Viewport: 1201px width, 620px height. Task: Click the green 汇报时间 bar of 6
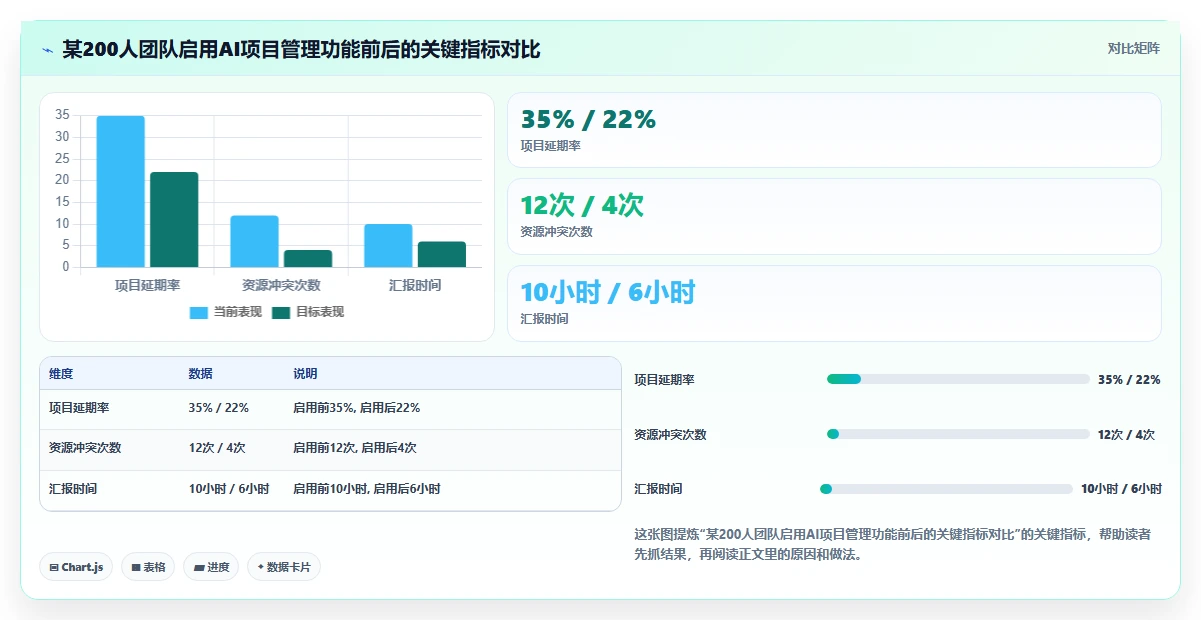[x=442, y=254]
